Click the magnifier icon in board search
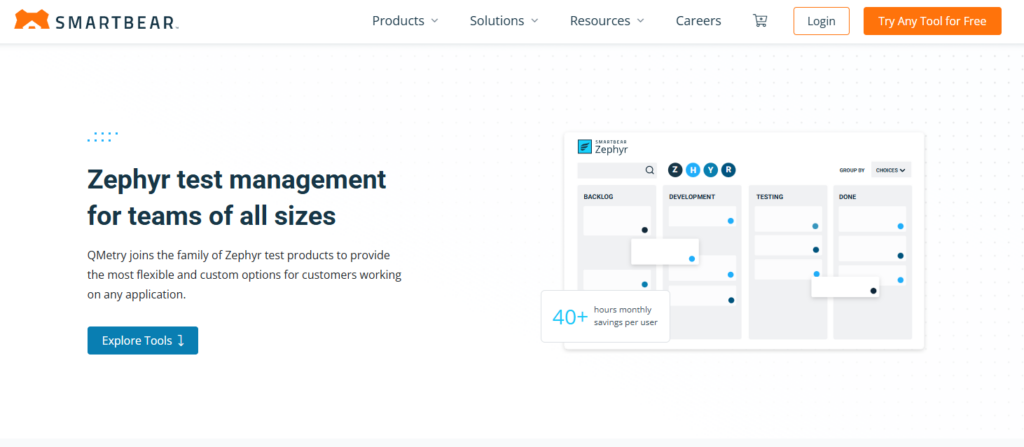Viewport: 1024px width, 447px height. [x=649, y=170]
